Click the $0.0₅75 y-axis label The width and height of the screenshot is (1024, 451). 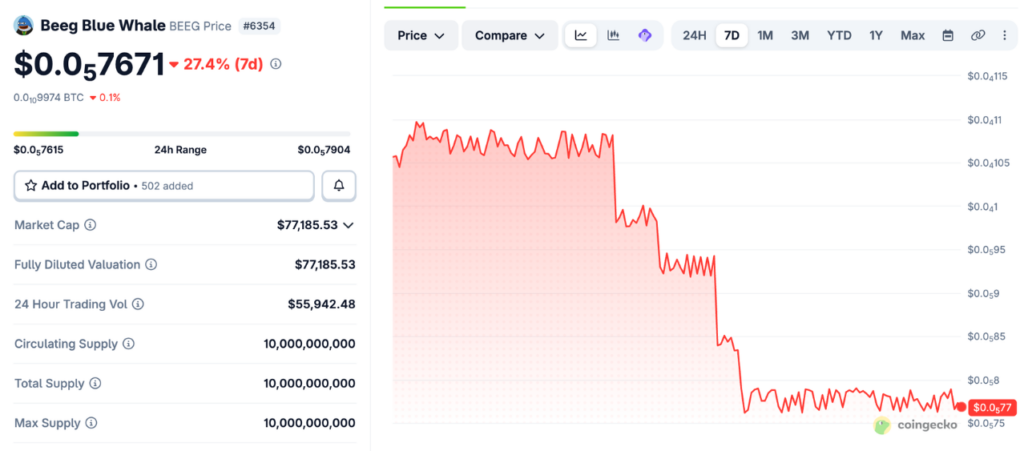coord(987,424)
